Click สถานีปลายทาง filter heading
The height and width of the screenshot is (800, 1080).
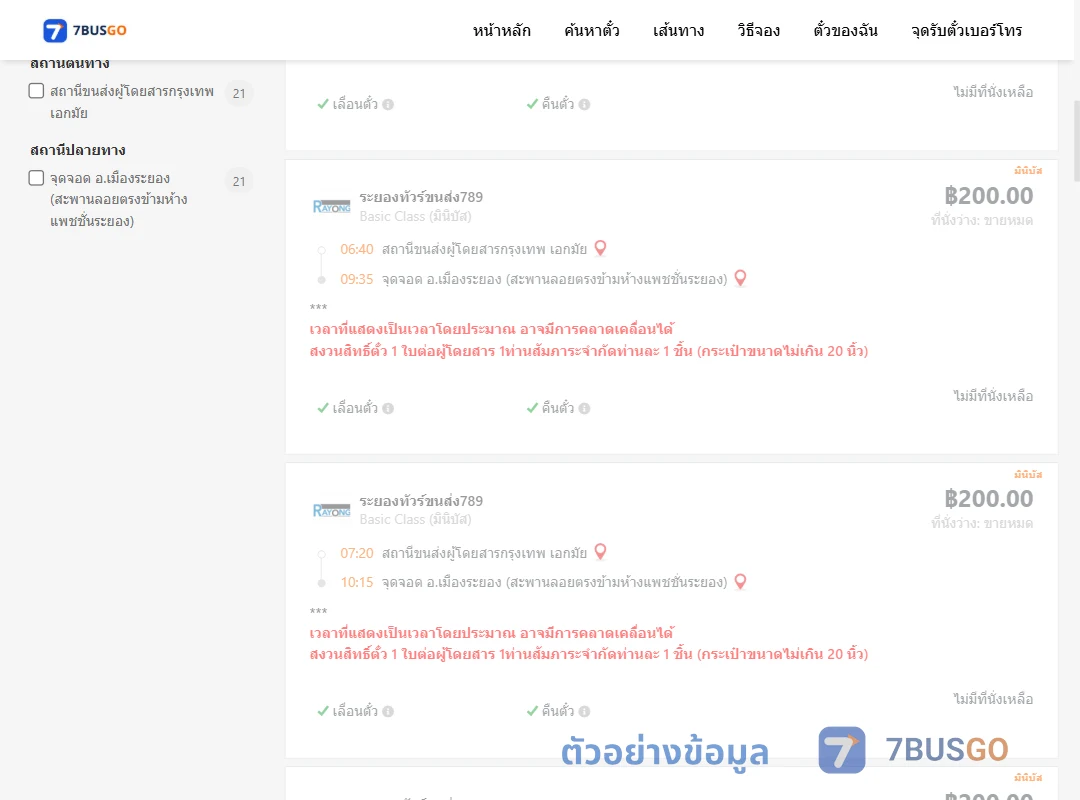pyautogui.click(x=78, y=150)
